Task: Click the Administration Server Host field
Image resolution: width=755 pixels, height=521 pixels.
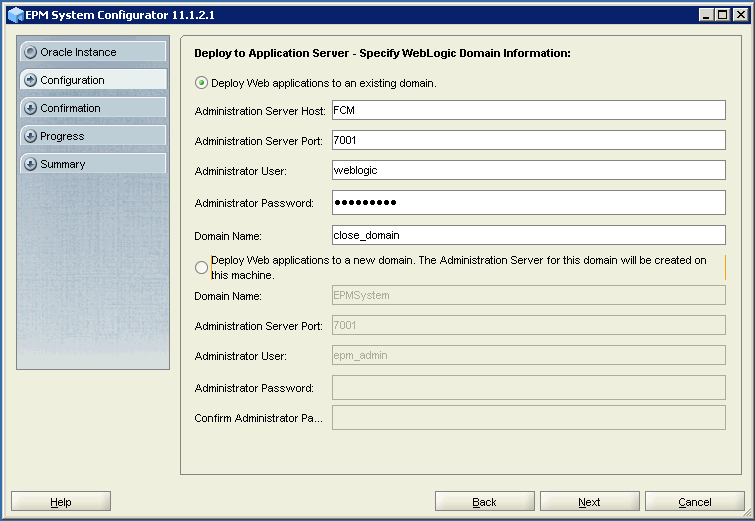Action: (x=527, y=110)
